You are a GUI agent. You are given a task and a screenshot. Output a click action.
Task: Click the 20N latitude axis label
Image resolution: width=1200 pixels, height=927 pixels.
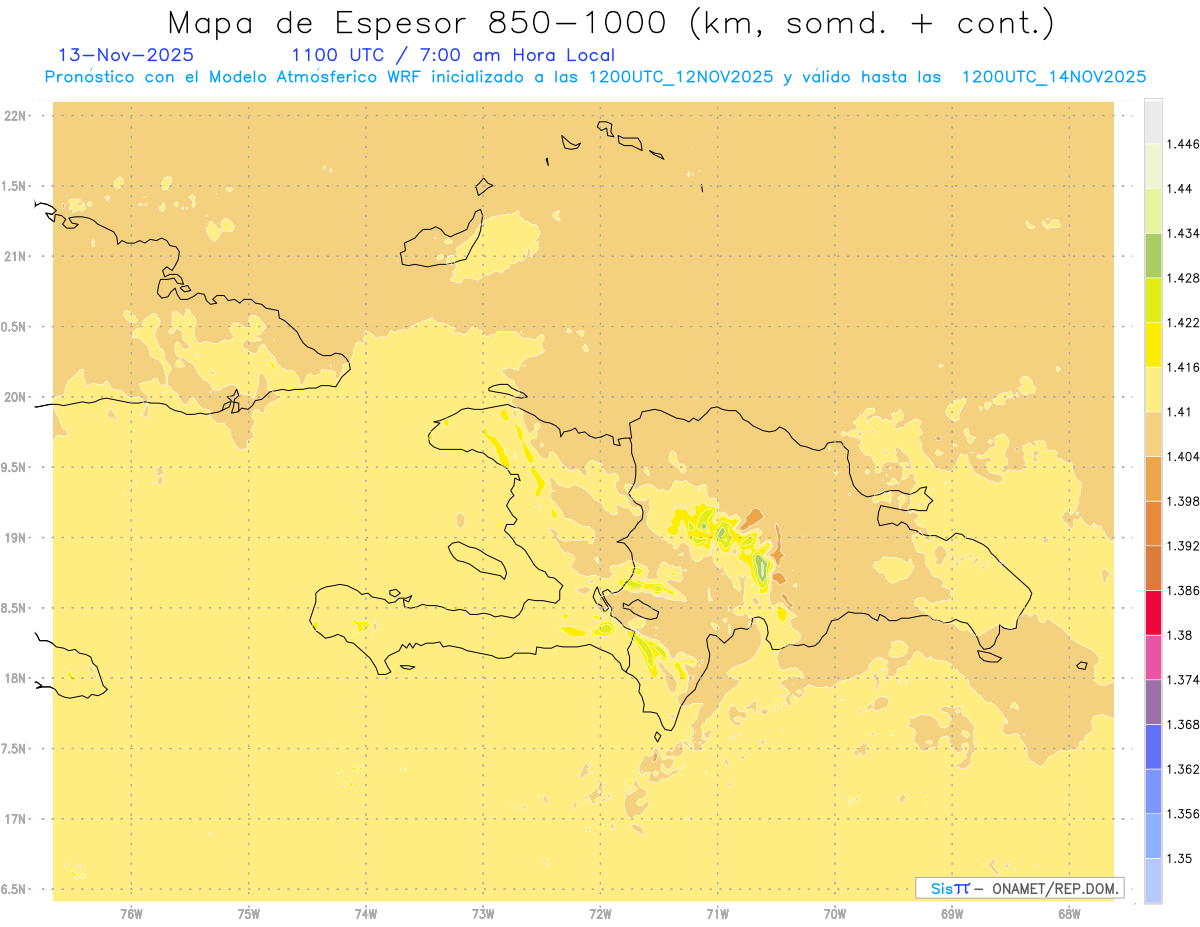pos(17,397)
